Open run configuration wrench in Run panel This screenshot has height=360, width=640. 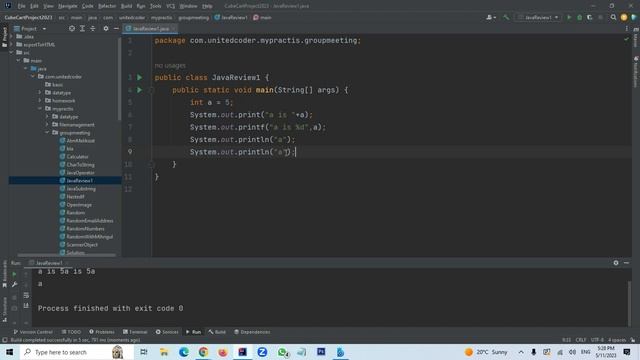click(14, 284)
